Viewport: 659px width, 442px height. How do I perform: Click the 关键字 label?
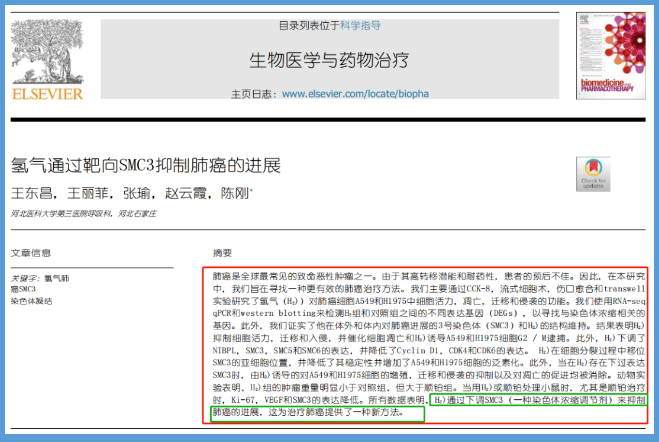pos(25,277)
